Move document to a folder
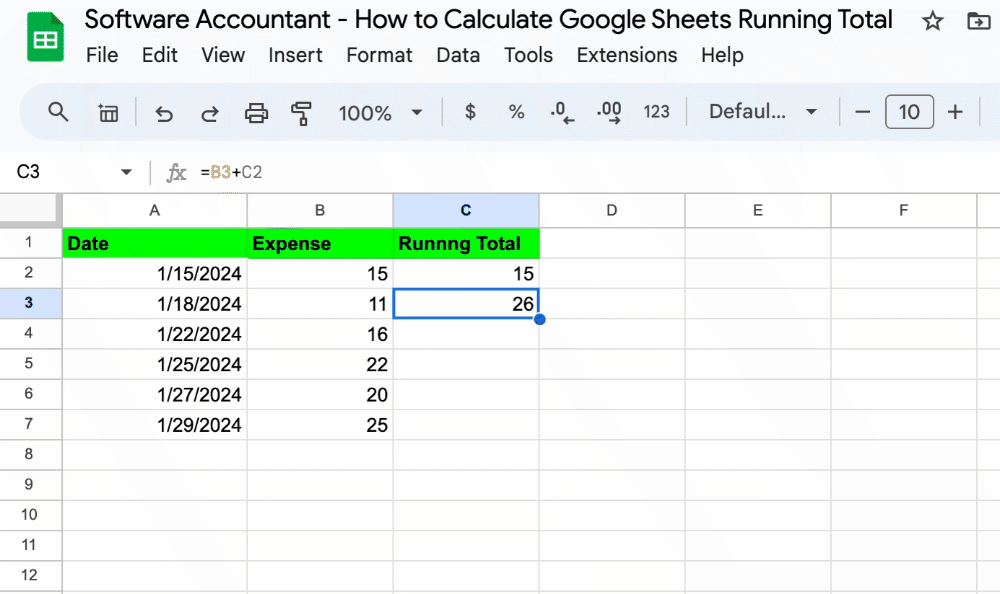Image resolution: width=1000 pixels, height=594 pixels. click(978, 21)
